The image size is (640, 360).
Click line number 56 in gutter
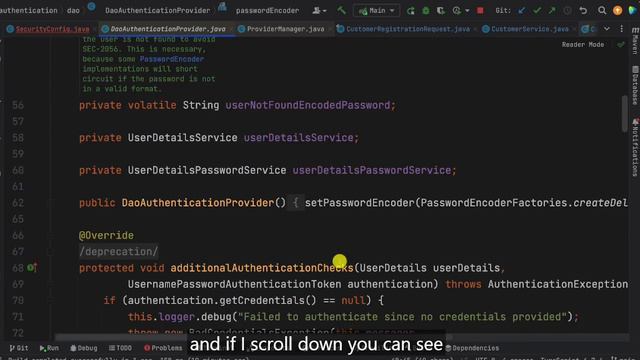point(18,105)
